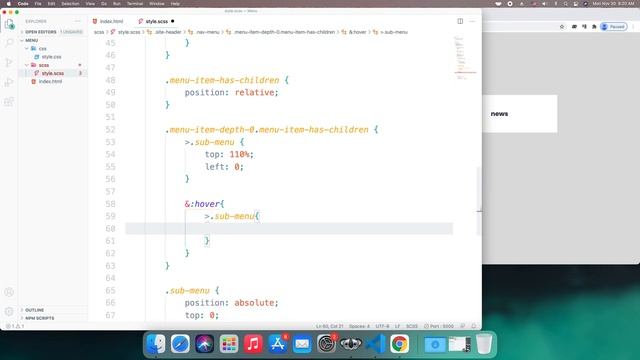Image resolution: width=640 pixels, height=360 pixels.
Task: Open volume control in menu bar
Action: (544, 4)
